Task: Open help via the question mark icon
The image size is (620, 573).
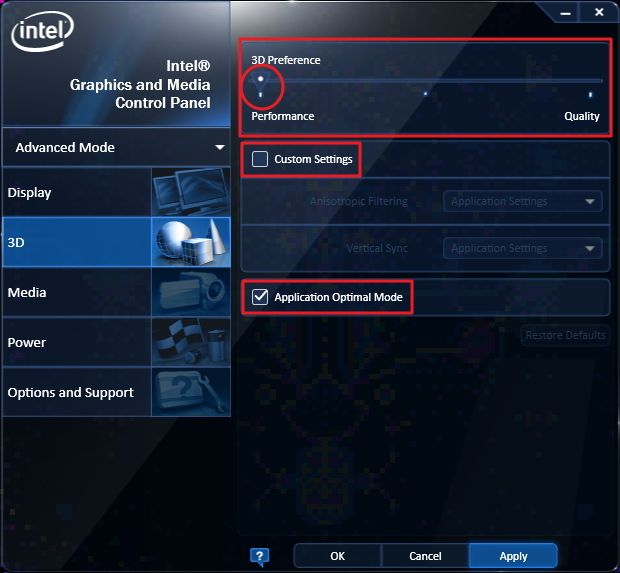Action: point(259,556)
